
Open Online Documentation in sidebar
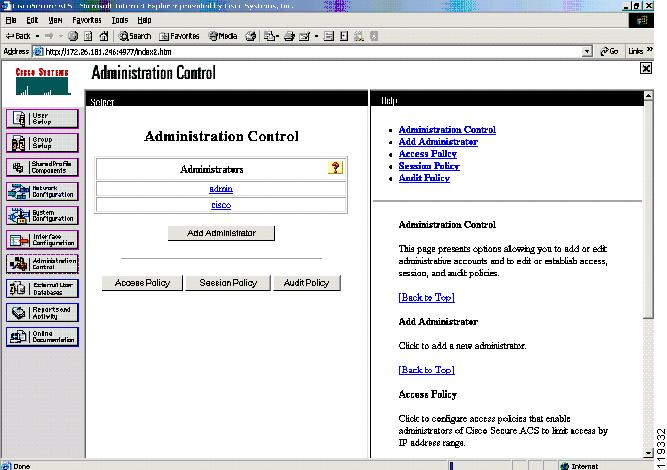tap(42, 336)
